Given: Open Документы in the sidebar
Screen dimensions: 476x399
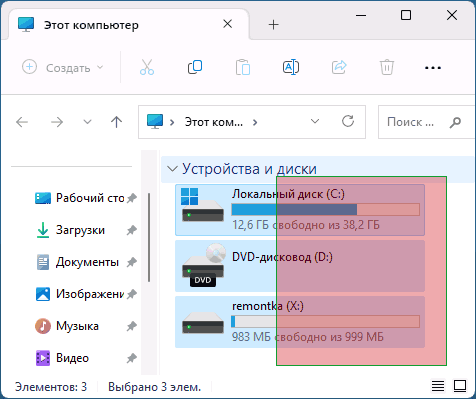Looking at the screenshot, I should [87, 262].
